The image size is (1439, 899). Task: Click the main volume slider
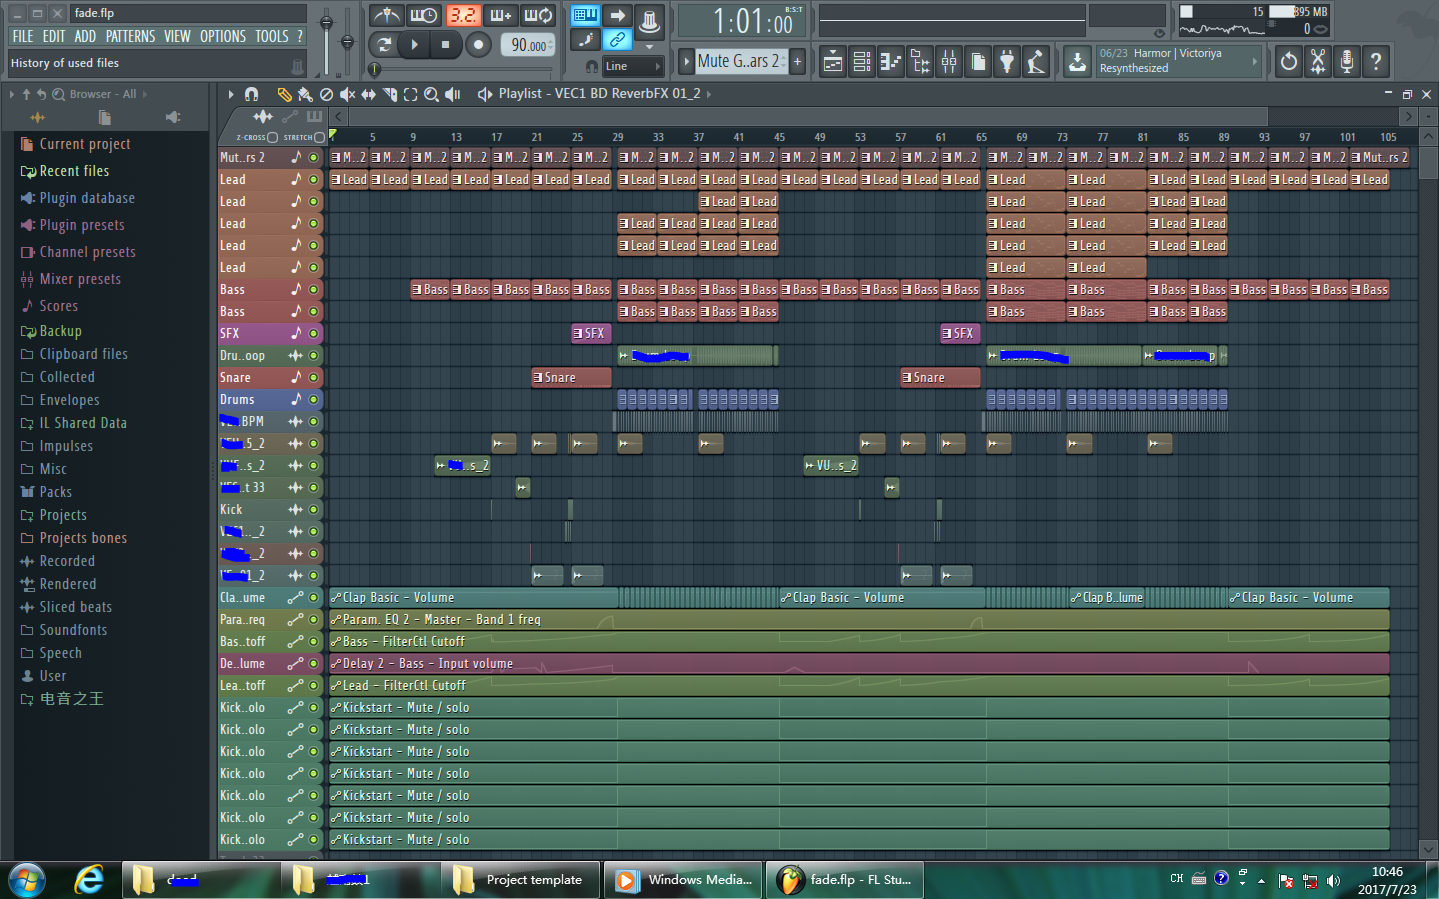[x=326, y=22]
